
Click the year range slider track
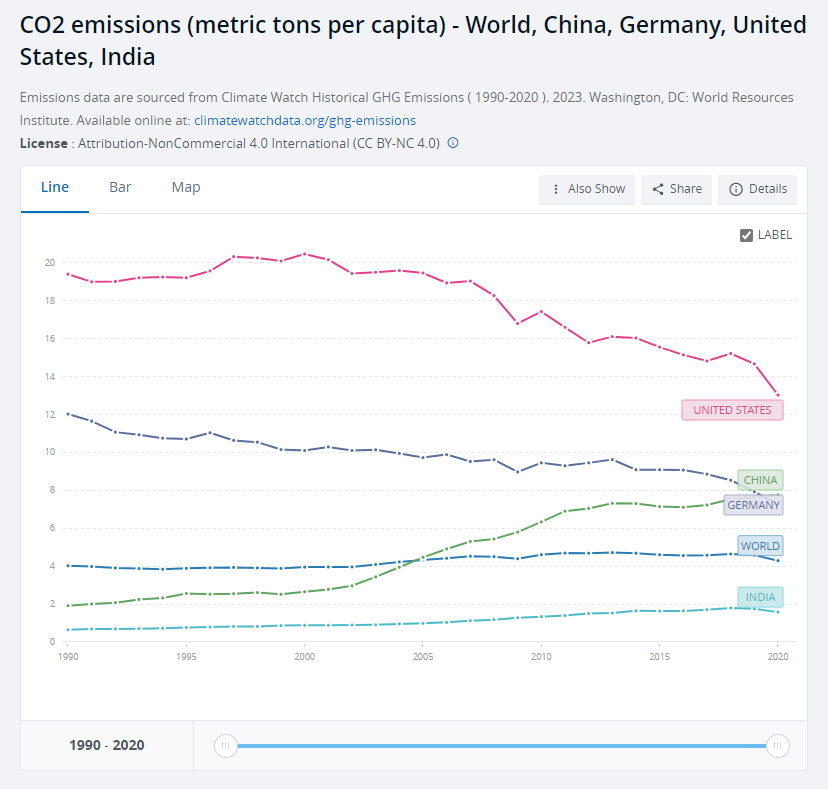pos(500,745)
